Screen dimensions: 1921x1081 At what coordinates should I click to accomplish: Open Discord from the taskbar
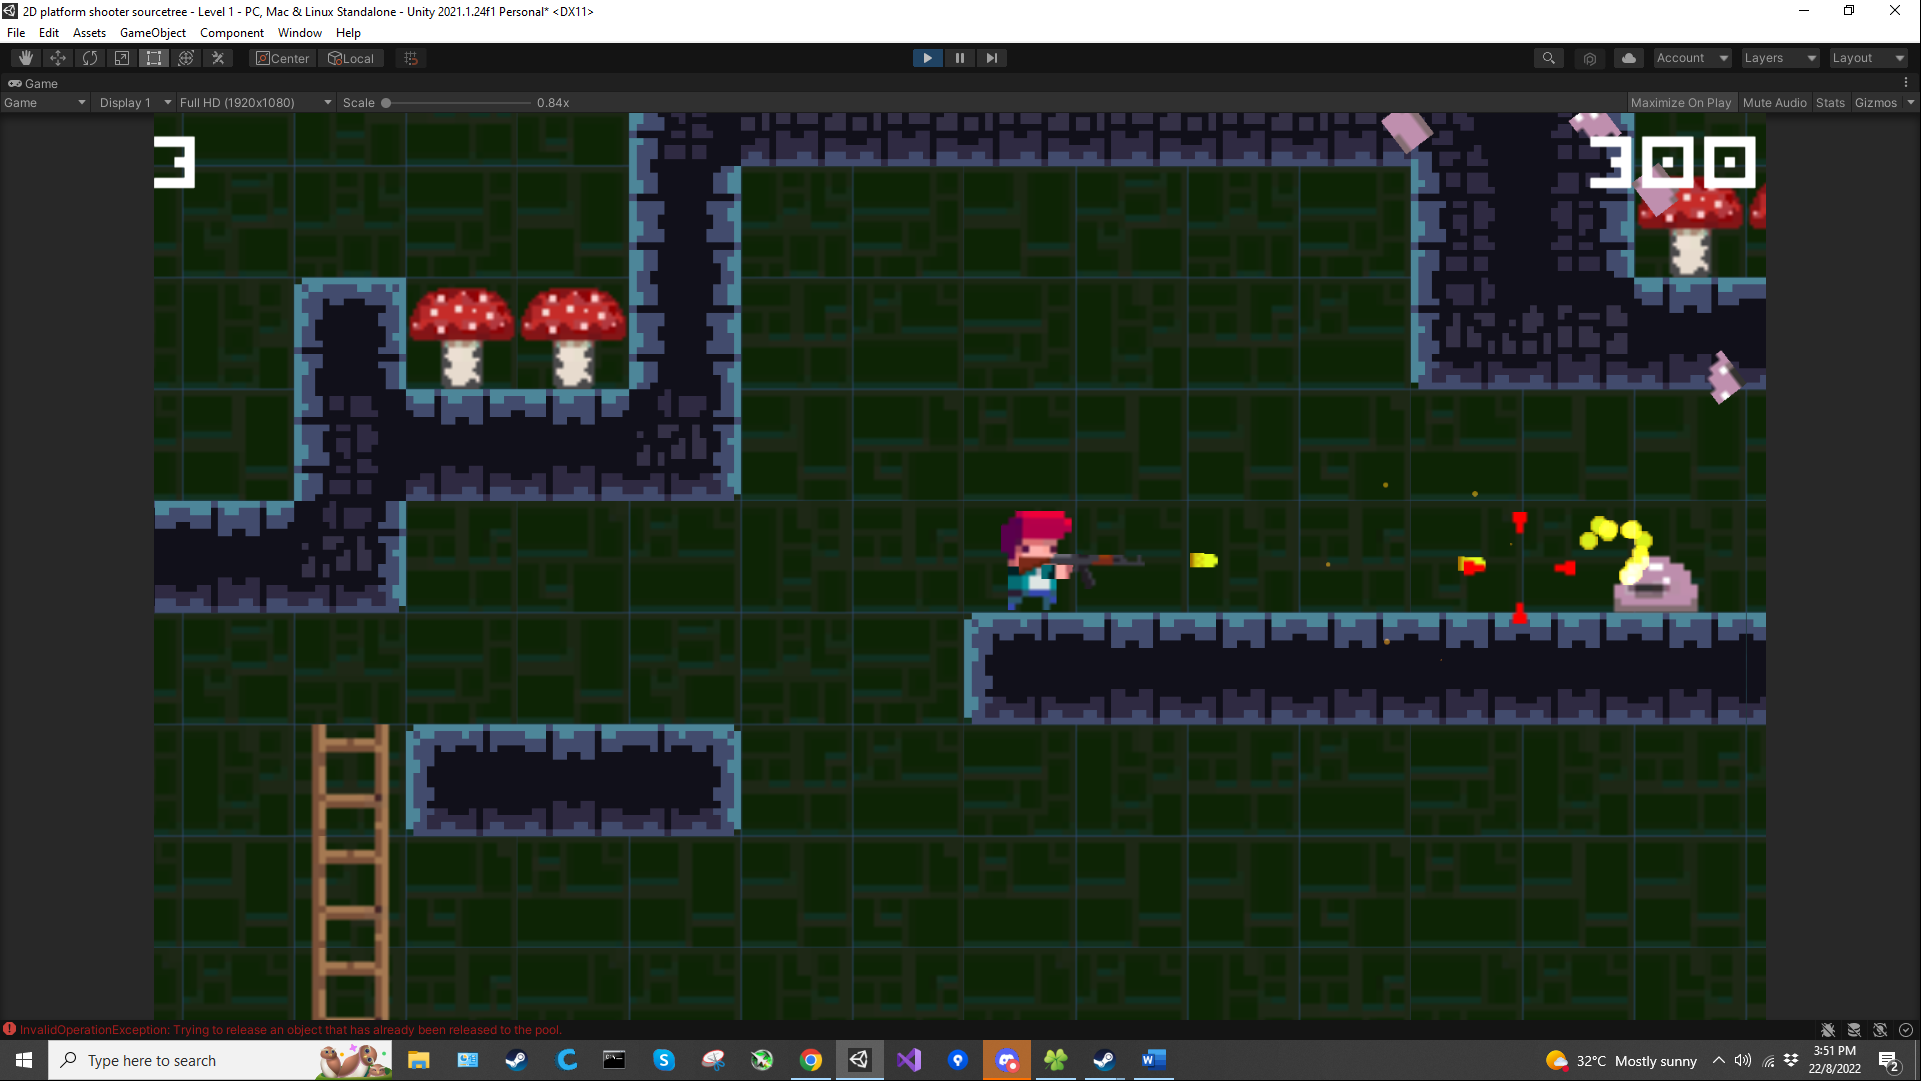coord(1007,1060)
